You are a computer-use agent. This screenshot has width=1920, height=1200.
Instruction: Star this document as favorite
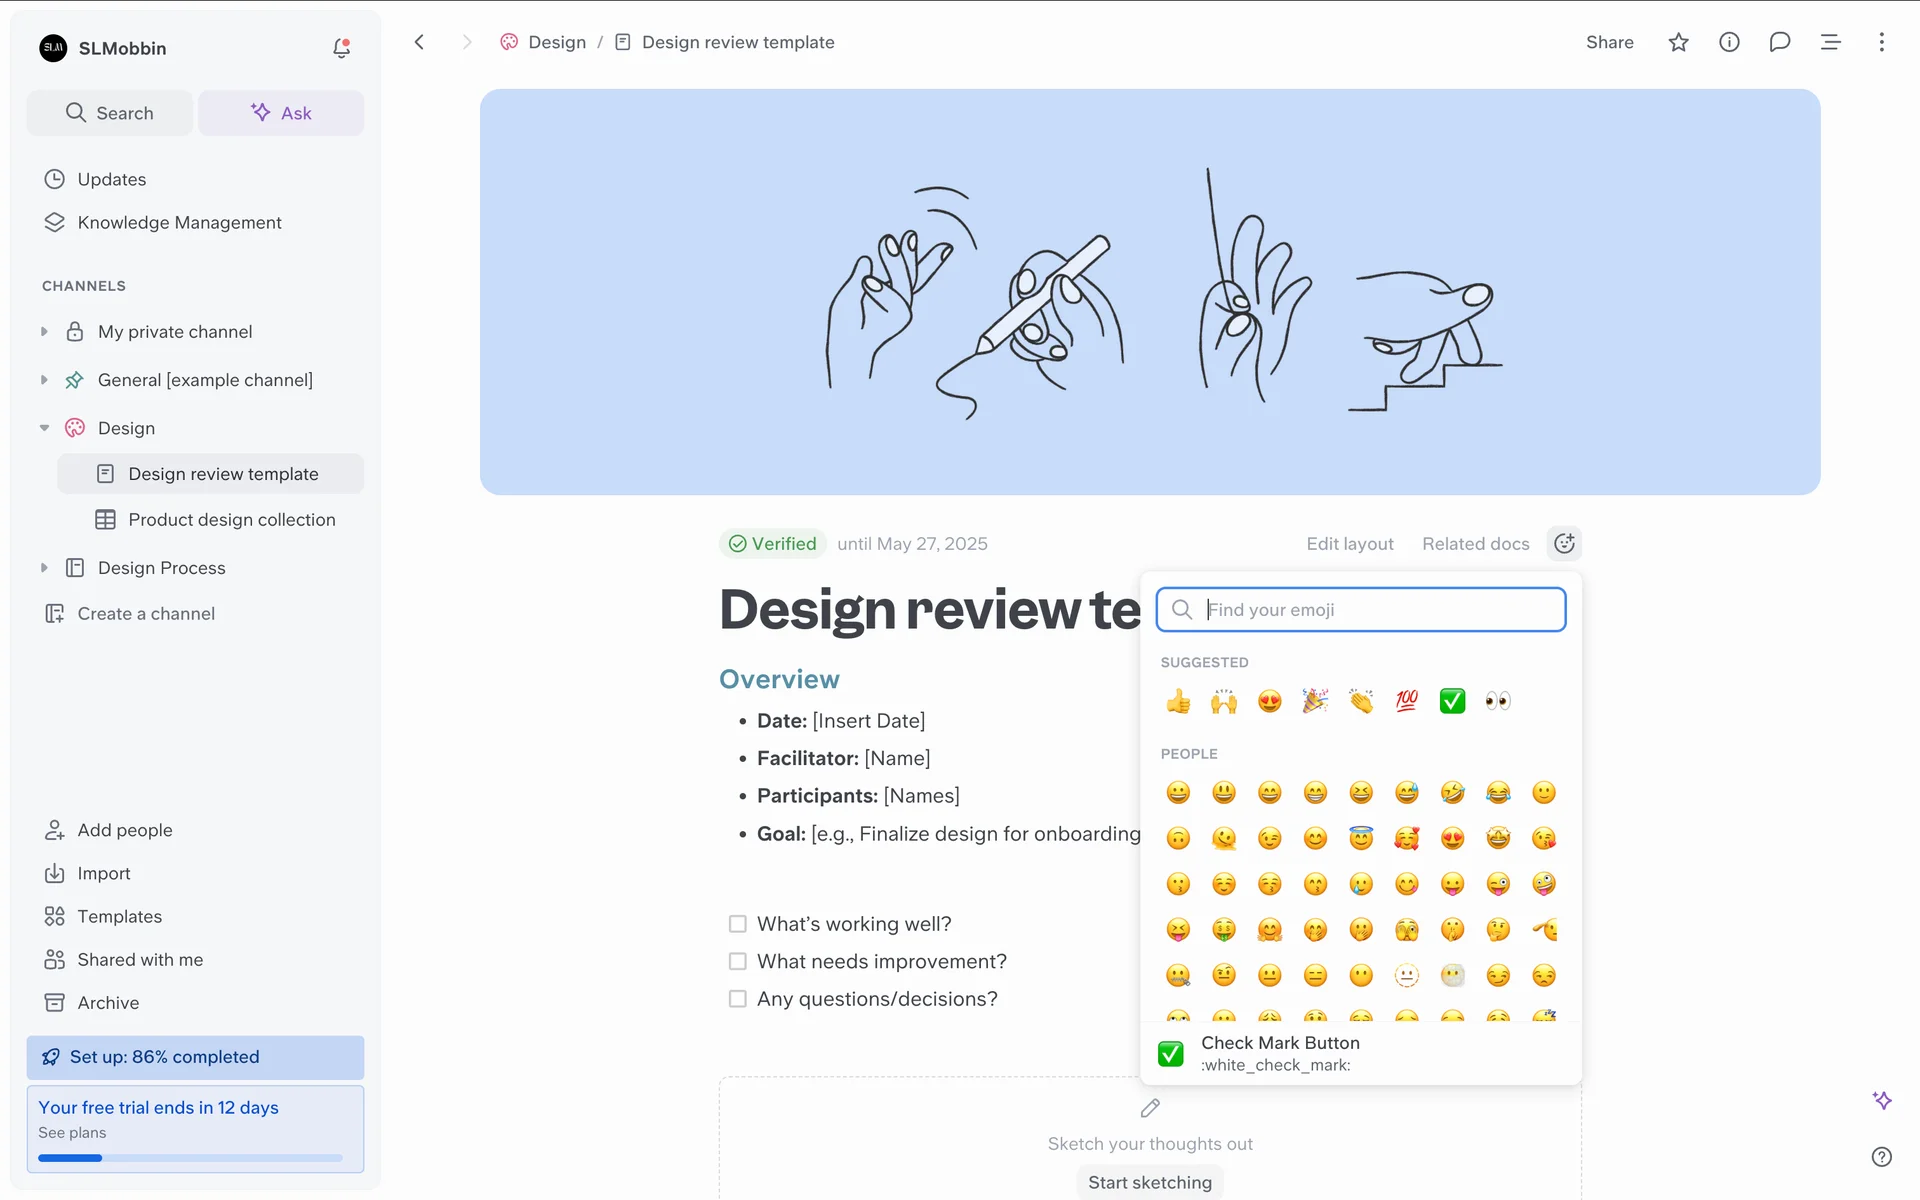pyautogui.click(x=1678, y=42)
